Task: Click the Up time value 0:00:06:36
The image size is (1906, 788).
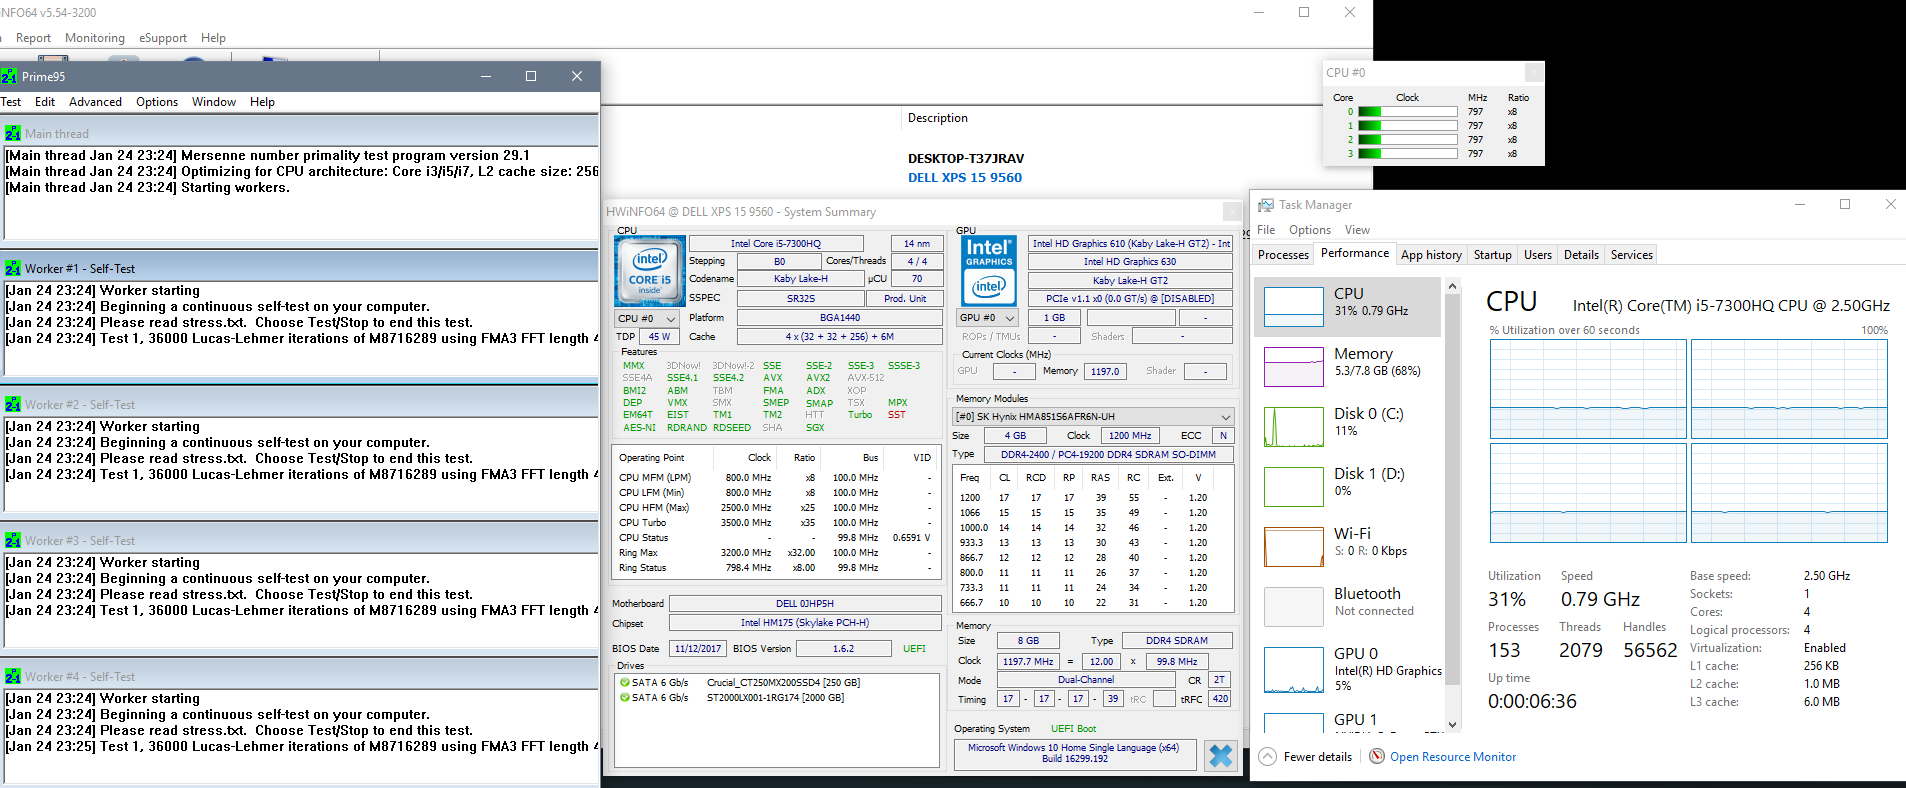Action: tap(1532, 701)
